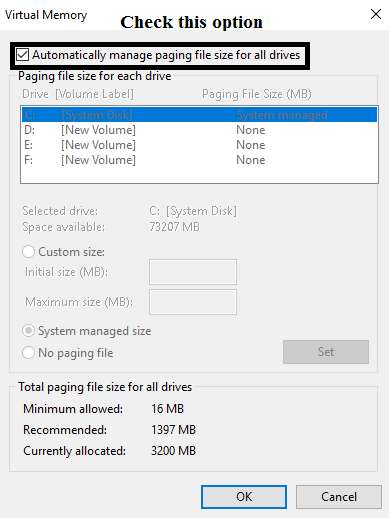The width and height of the screenshot is (389, 518).
Task: Click the '3200 MB' currently allocated value
Action: pyautogui.click(x=173, y=451)
